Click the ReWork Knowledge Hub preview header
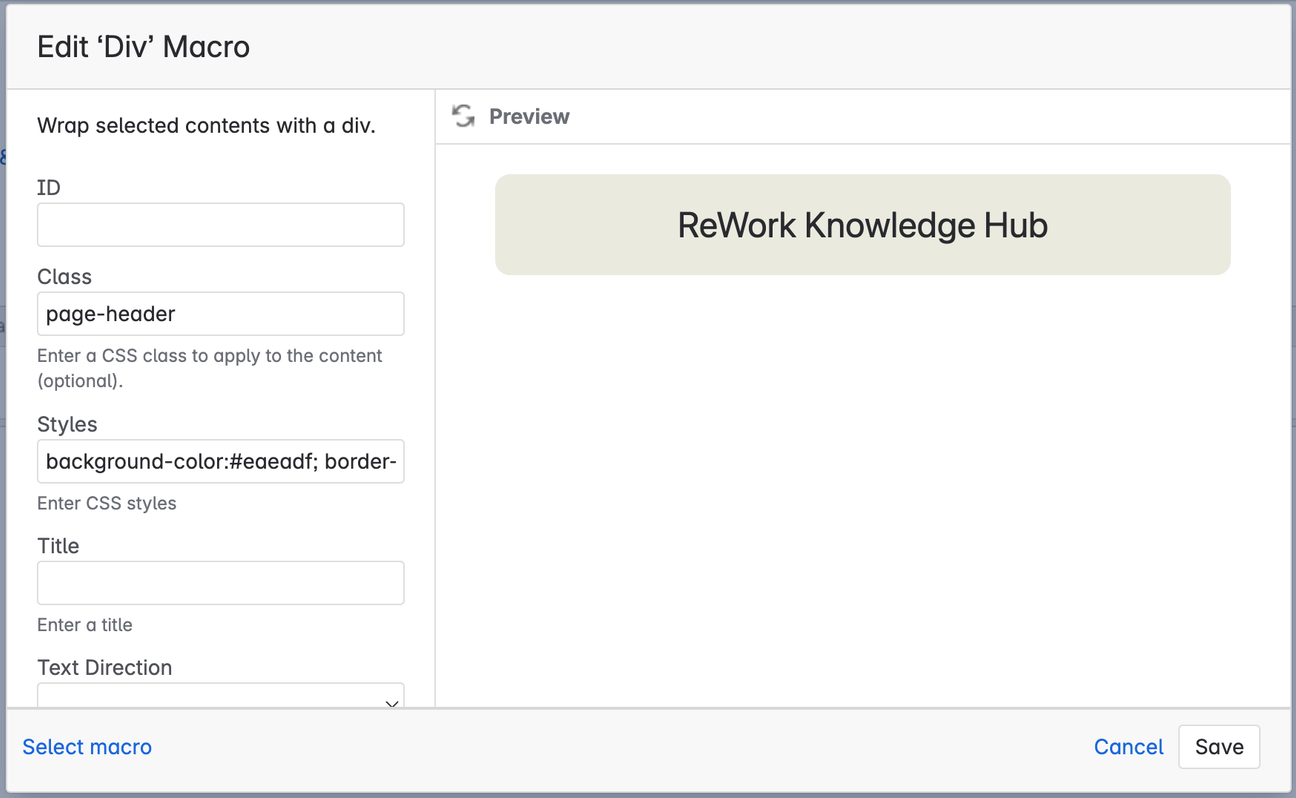The height and width of the screenshot is (798, 1296). [862, 225]
